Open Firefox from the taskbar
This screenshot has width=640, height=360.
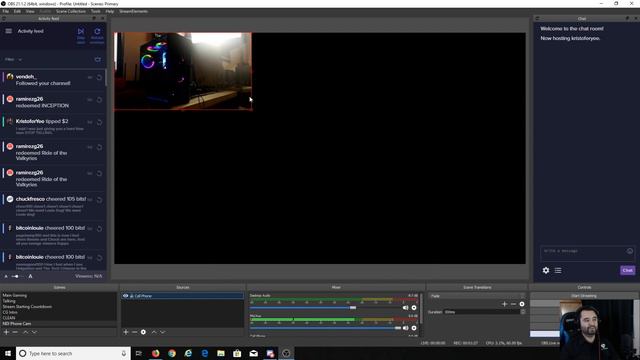156,353
